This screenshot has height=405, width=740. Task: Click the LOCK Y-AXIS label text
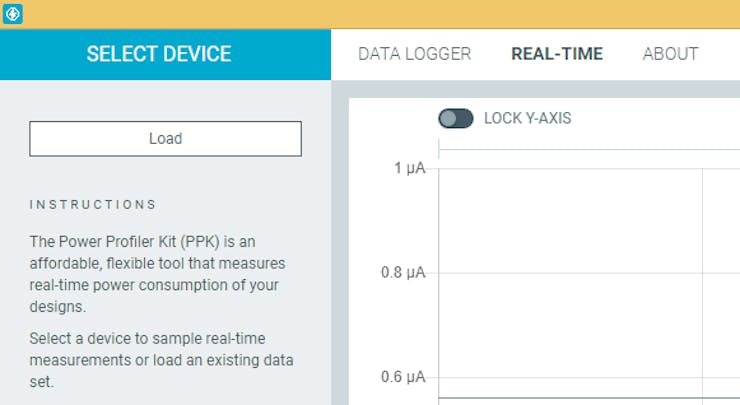(x=527, y=118)
